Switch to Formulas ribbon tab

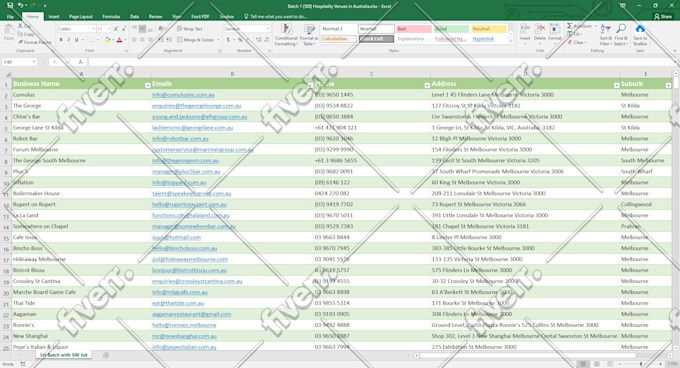pyautogui.click(x=111, y=16)
